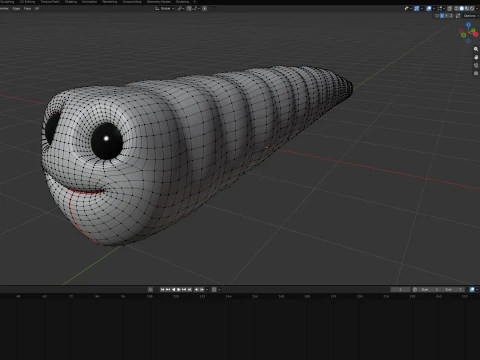The width and height of the screenshot is (480, 360).
Task: Click the zoom viewport magnifier icon
Action: click(476, 49)
